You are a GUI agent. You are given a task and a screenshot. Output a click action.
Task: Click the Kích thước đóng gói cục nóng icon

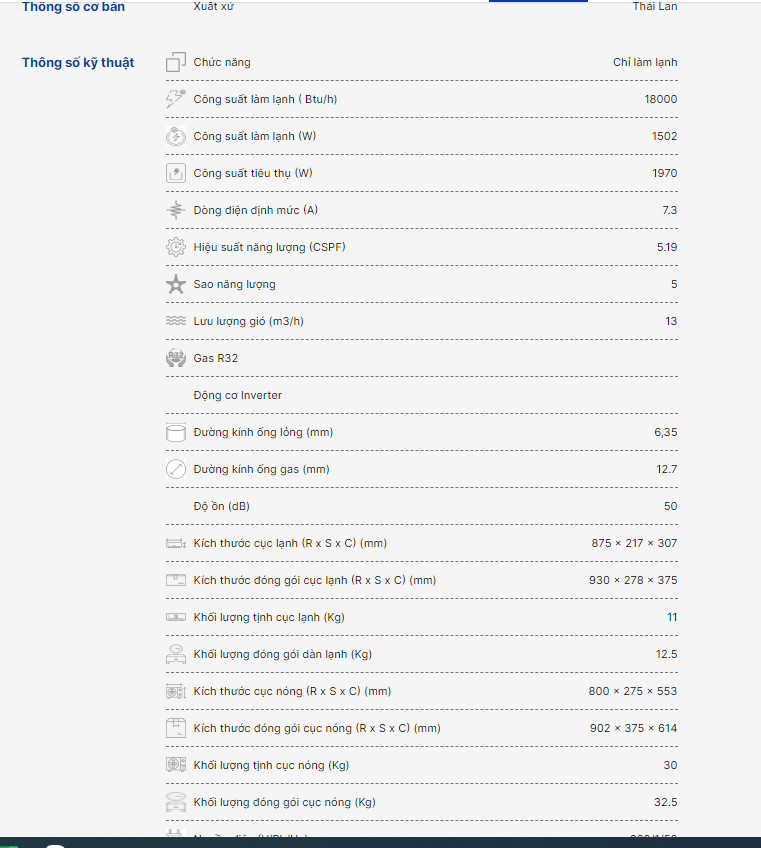pos(176,728)
